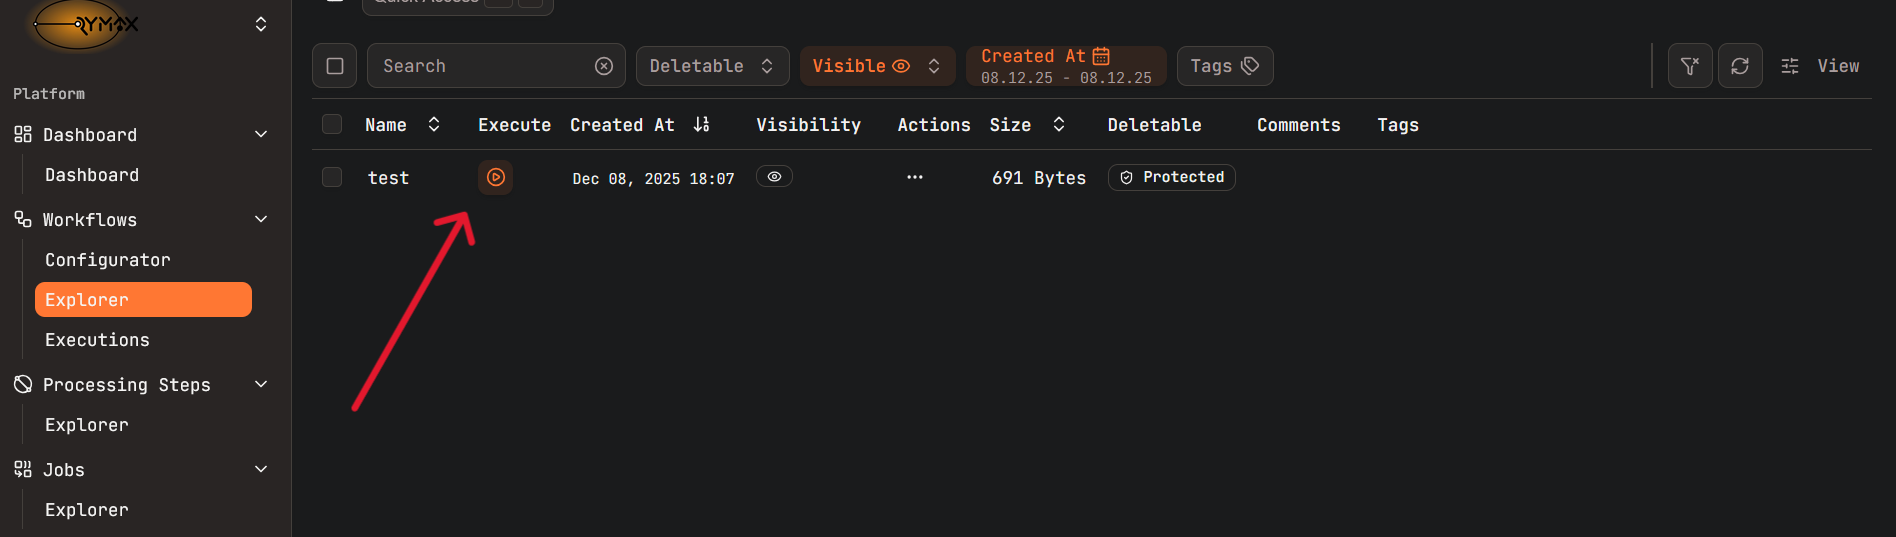Open the Processing Steps Explorer
Screen dimensions: 1896x537
143,425
